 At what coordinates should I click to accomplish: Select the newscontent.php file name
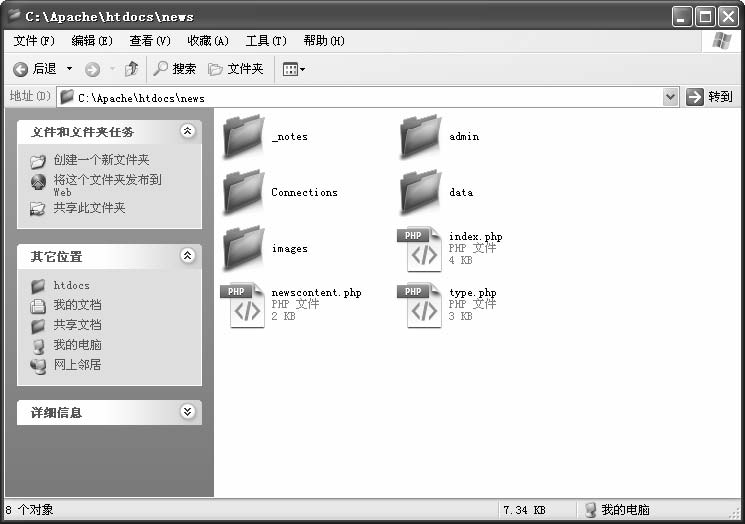tap(316, 293)
